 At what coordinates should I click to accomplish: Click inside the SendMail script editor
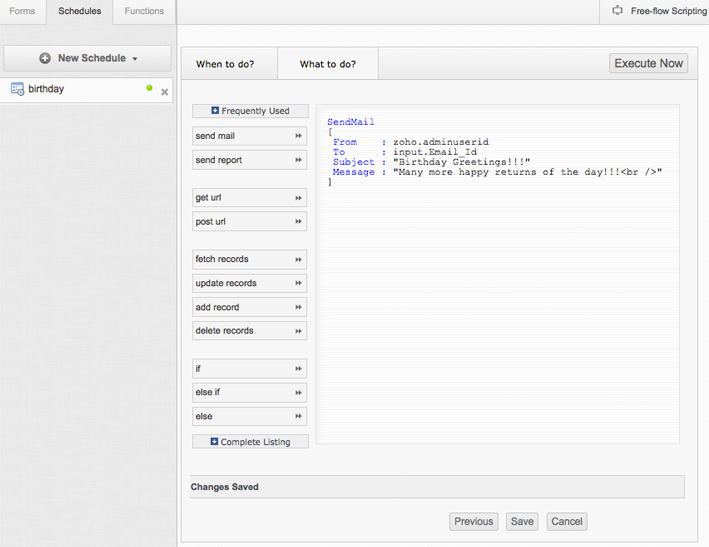(497, 300)
